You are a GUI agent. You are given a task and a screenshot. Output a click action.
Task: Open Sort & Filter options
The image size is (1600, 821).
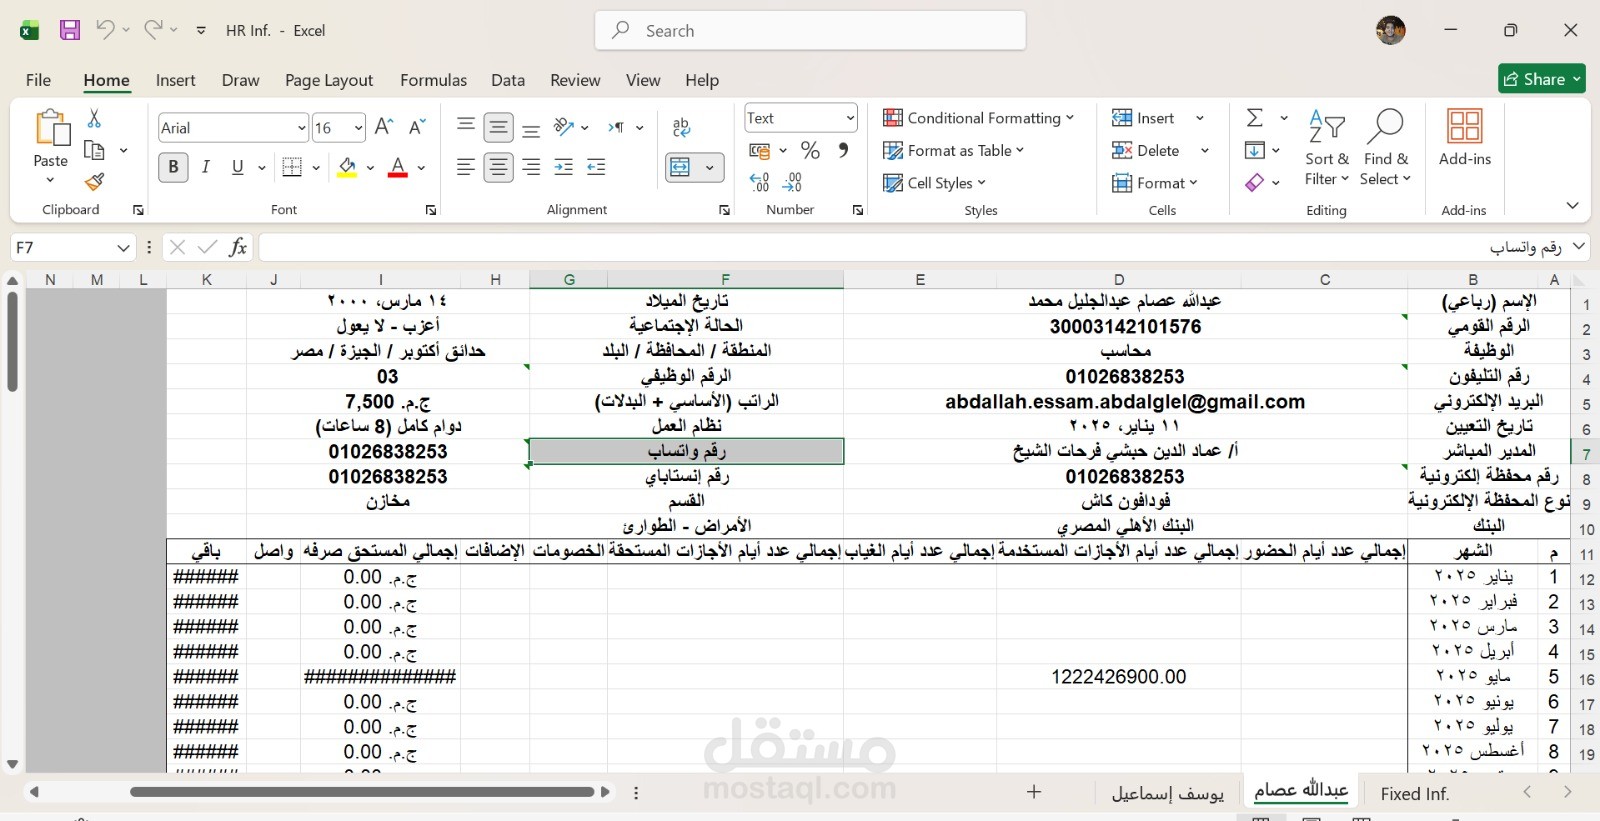point(1327,148)
